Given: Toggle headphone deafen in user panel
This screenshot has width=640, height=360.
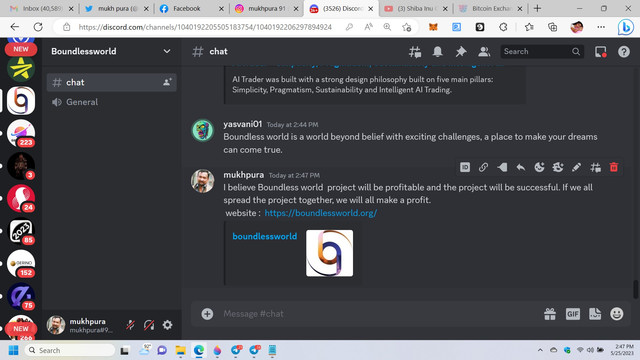Looking at the screenshot, I should coord(149,325).
